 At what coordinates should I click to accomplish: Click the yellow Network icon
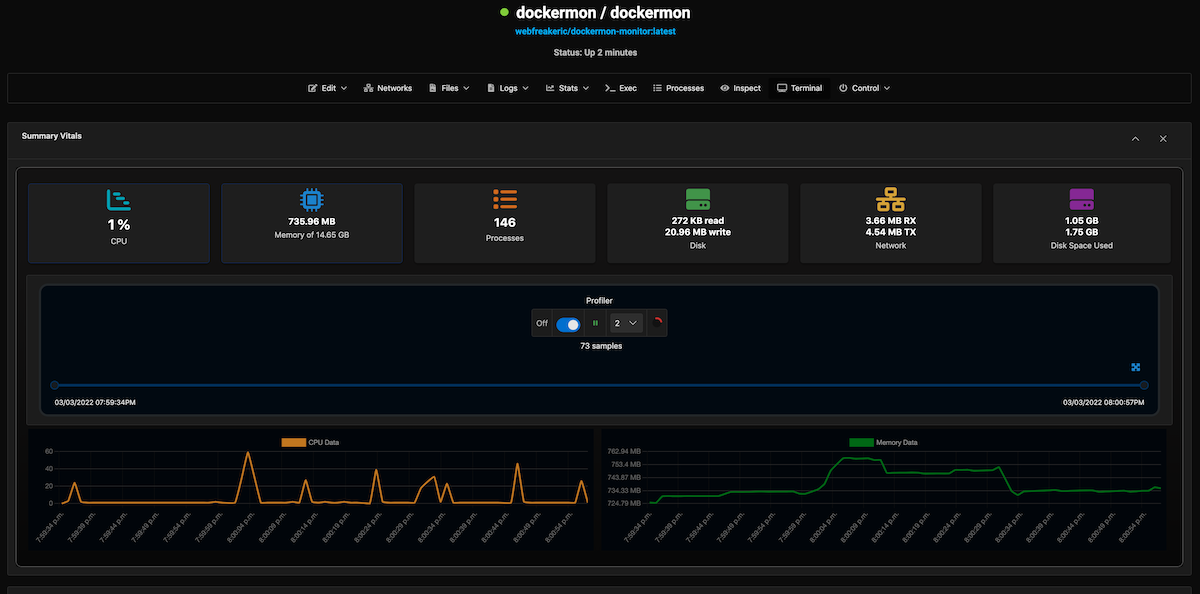click(x=891, y=199)
